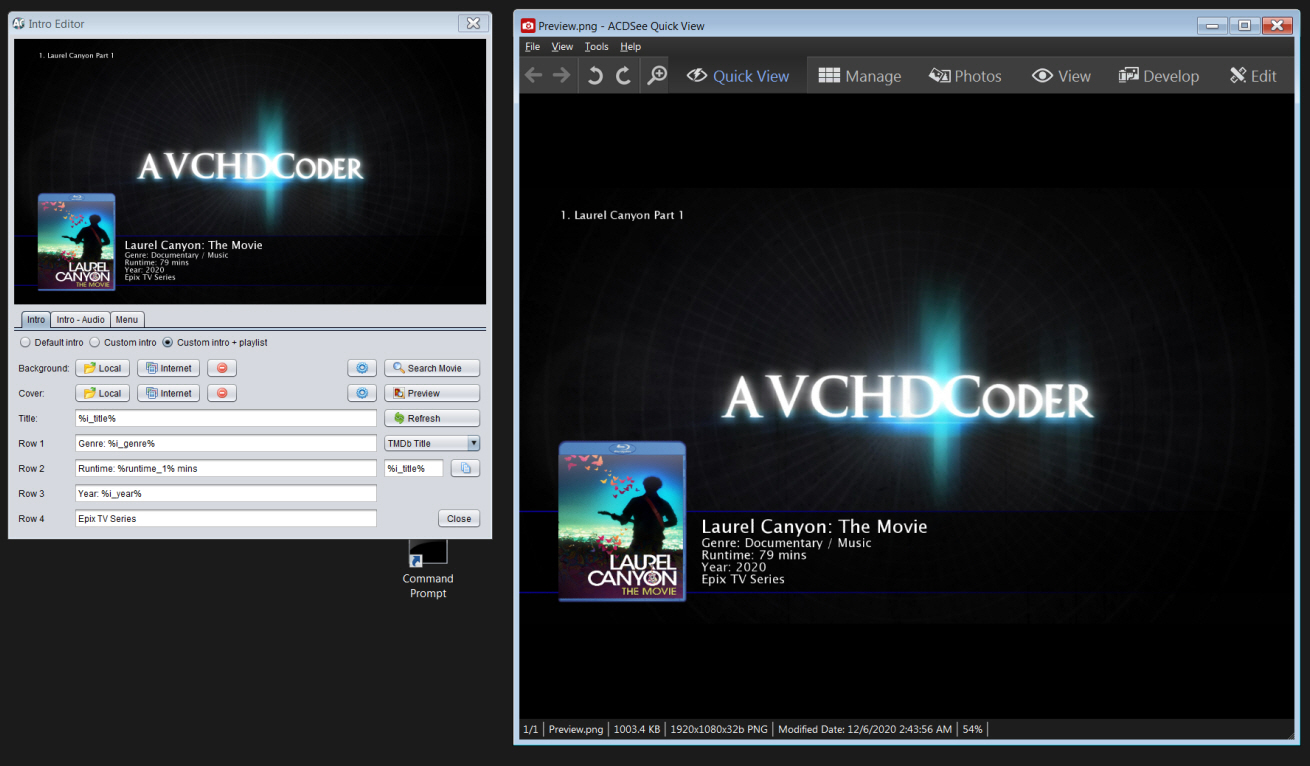
Task: Click Internet button for Cover
Action: 168,393
